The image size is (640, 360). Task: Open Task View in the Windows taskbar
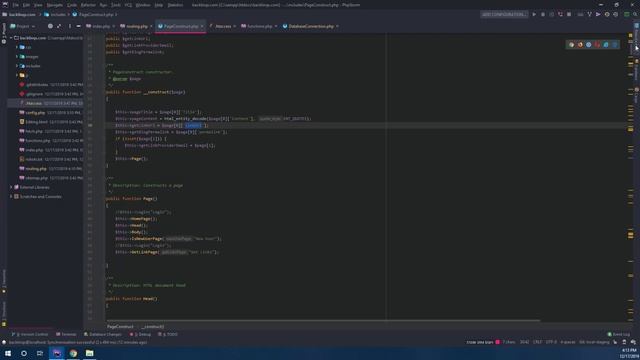tap(40, 353)
